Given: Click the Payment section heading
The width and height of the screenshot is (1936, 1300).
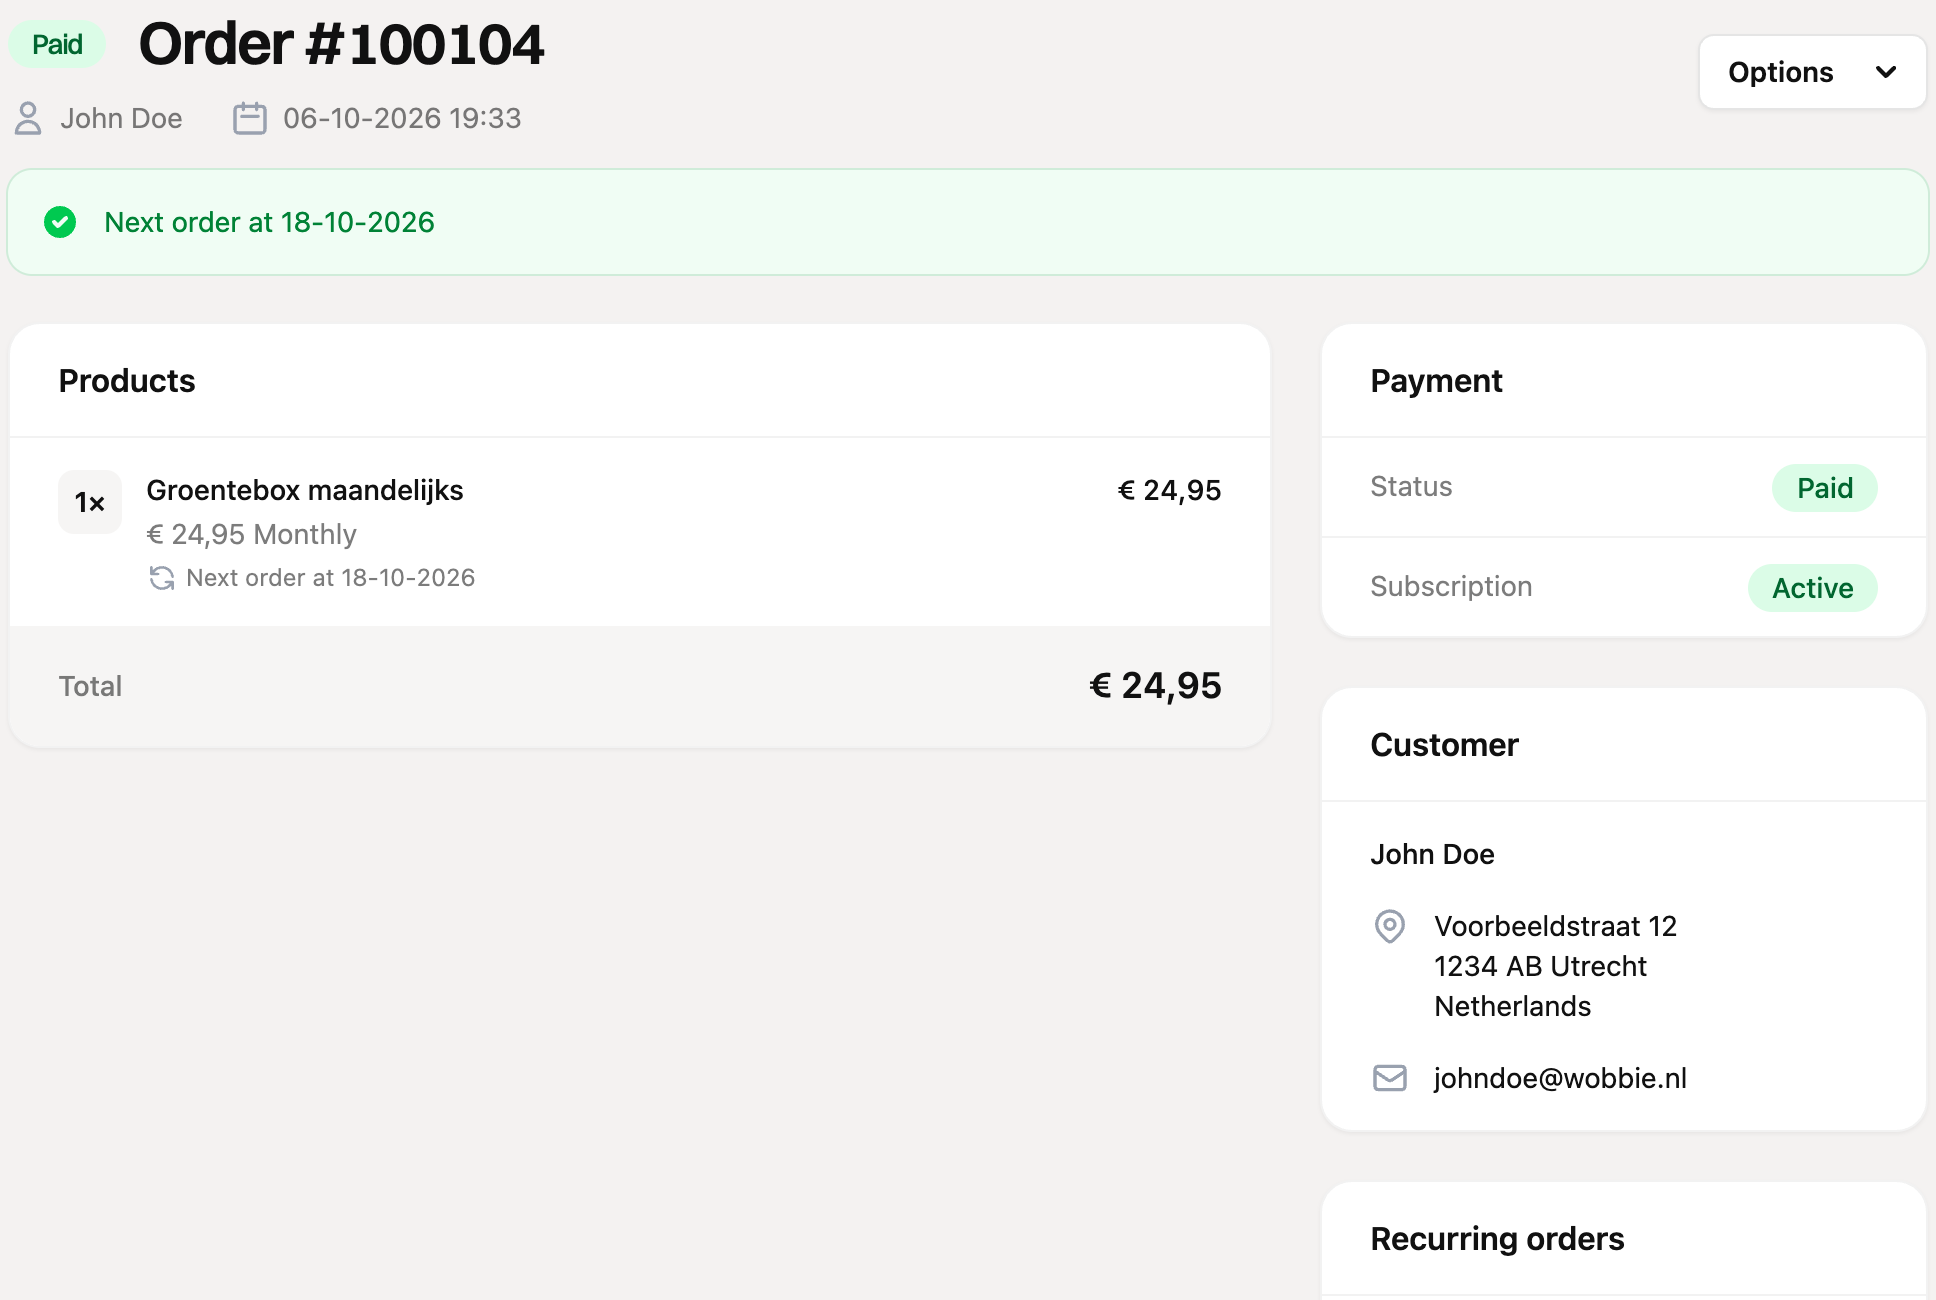Looking at the screenshot, I should (x=1436, y=381).
